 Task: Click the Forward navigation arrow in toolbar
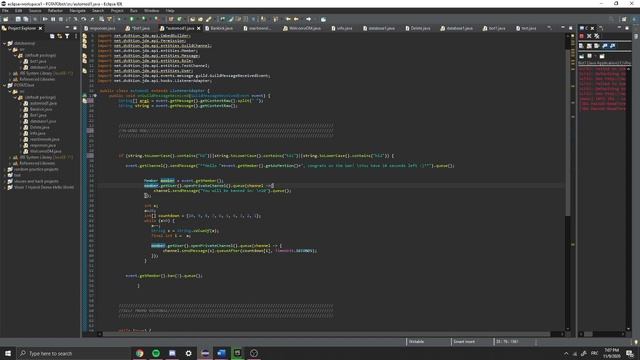point(309,19)
